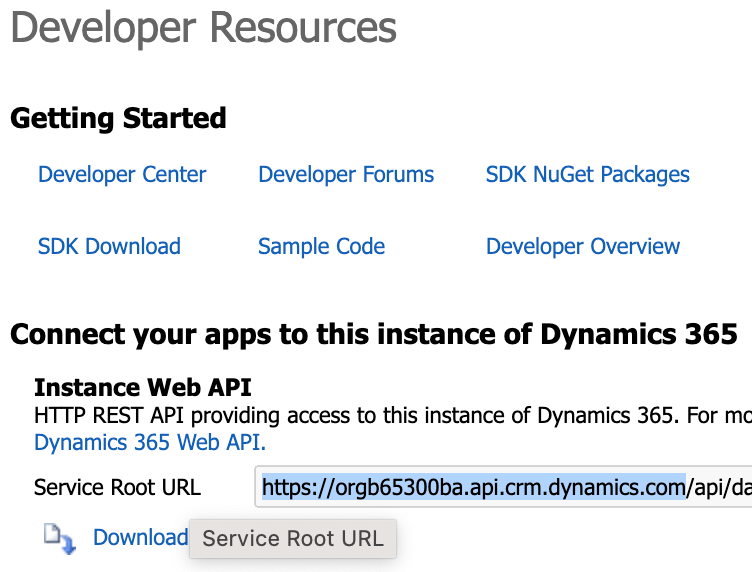Click the Service Root URL tooltip

click(293, 538)
